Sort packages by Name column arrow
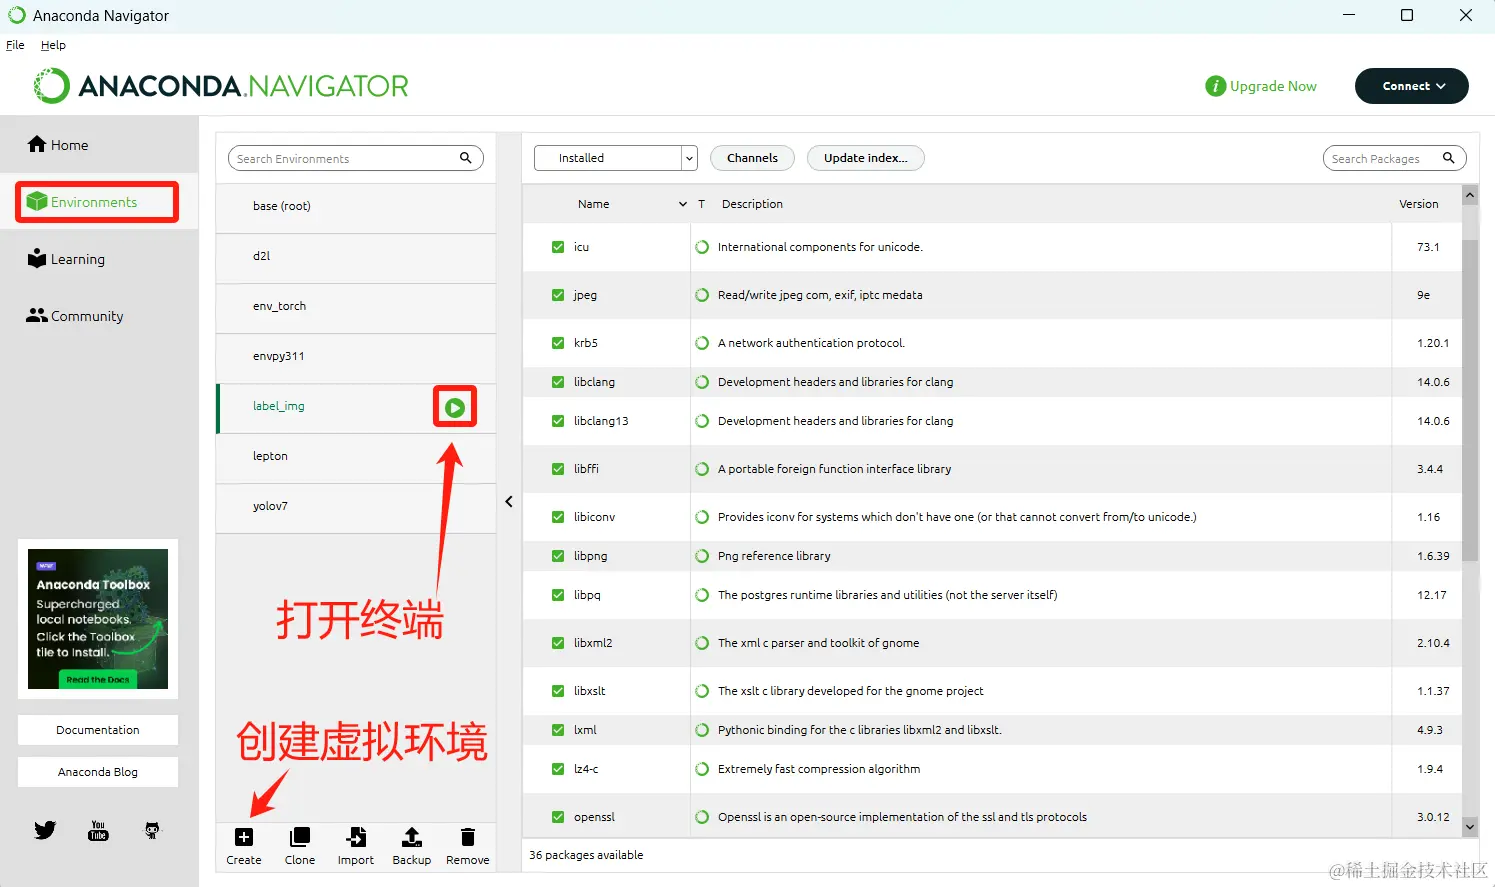The height and width of the screenshot is (887, 1495). (683, 204)
